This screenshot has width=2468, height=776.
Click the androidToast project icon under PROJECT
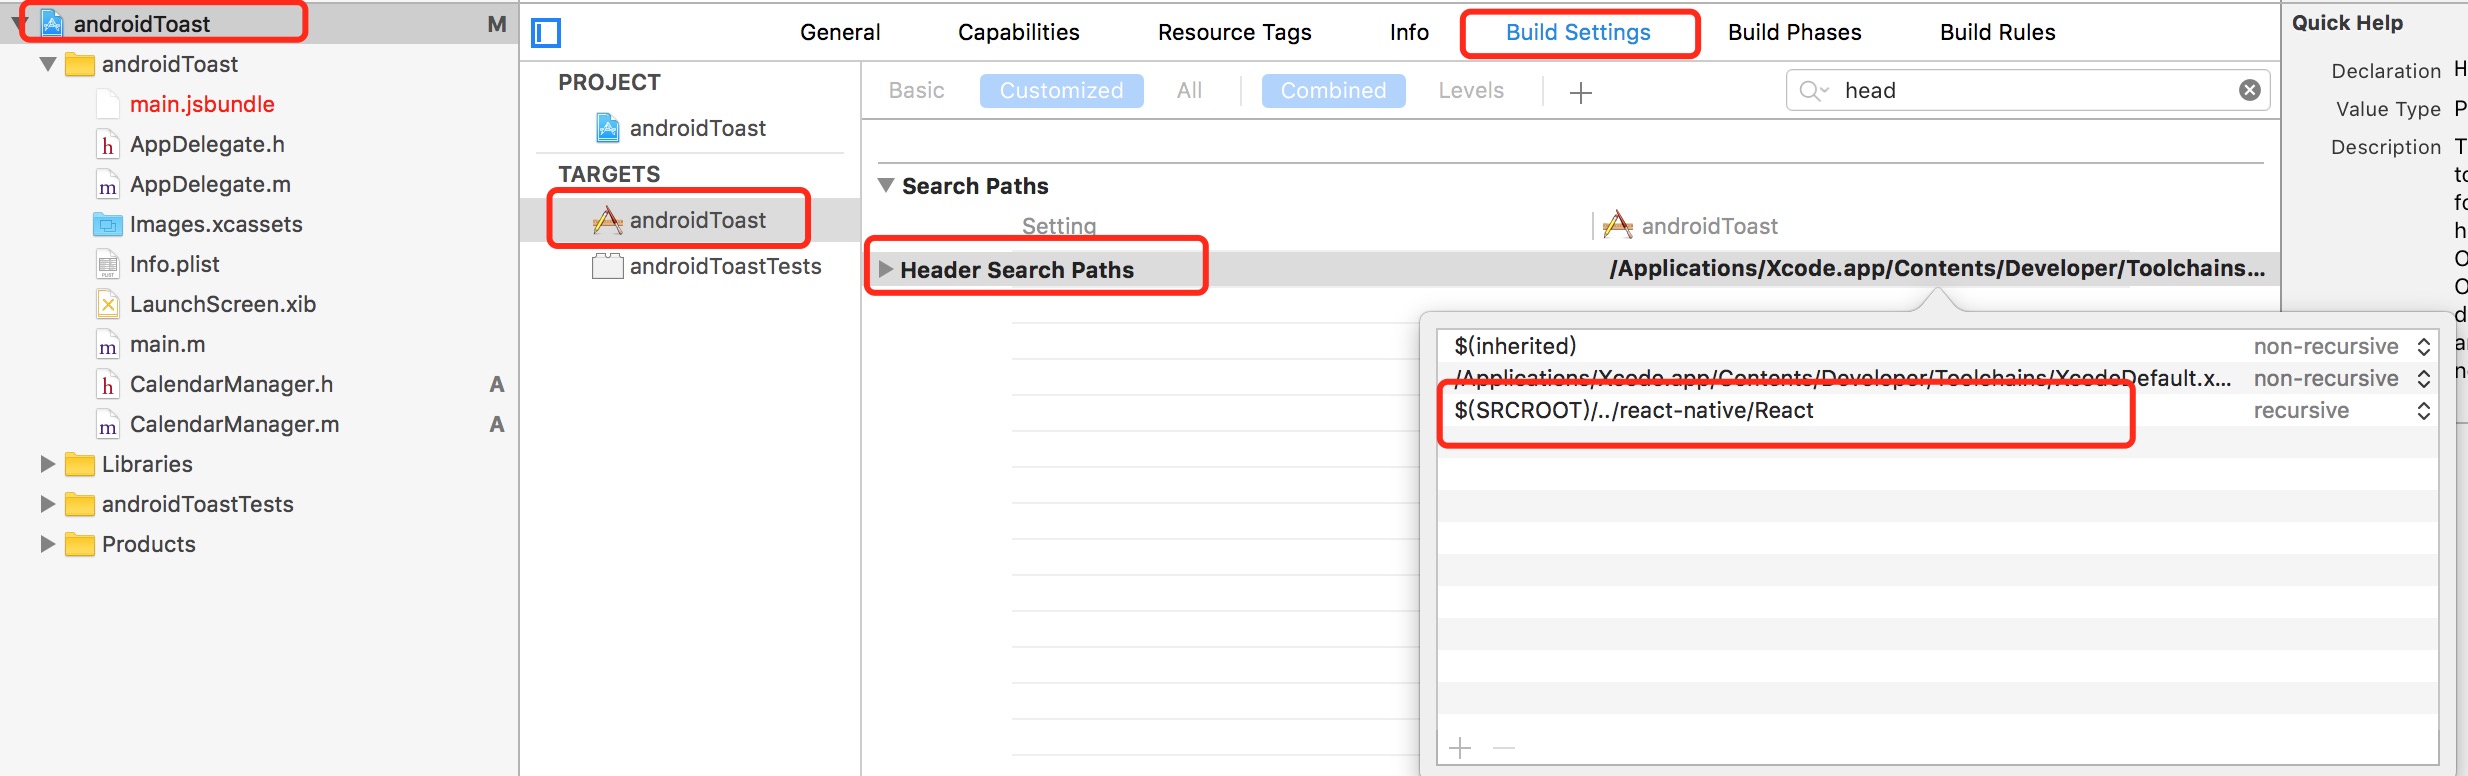tap(607, 128)
